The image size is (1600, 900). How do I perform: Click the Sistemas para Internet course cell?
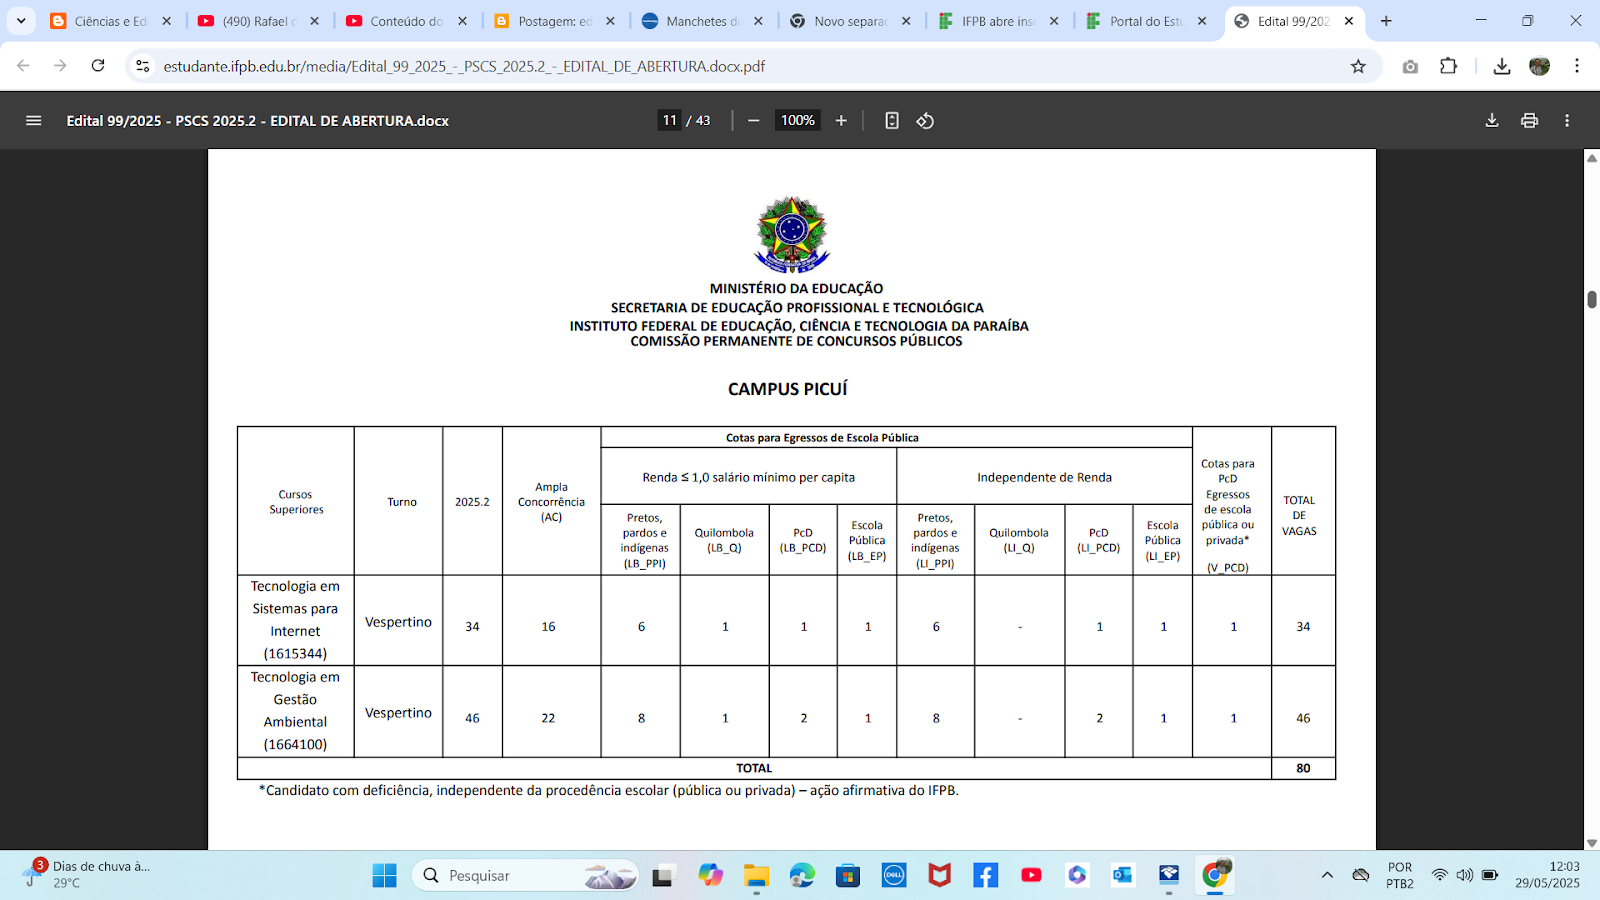click(x=296, y=620)
